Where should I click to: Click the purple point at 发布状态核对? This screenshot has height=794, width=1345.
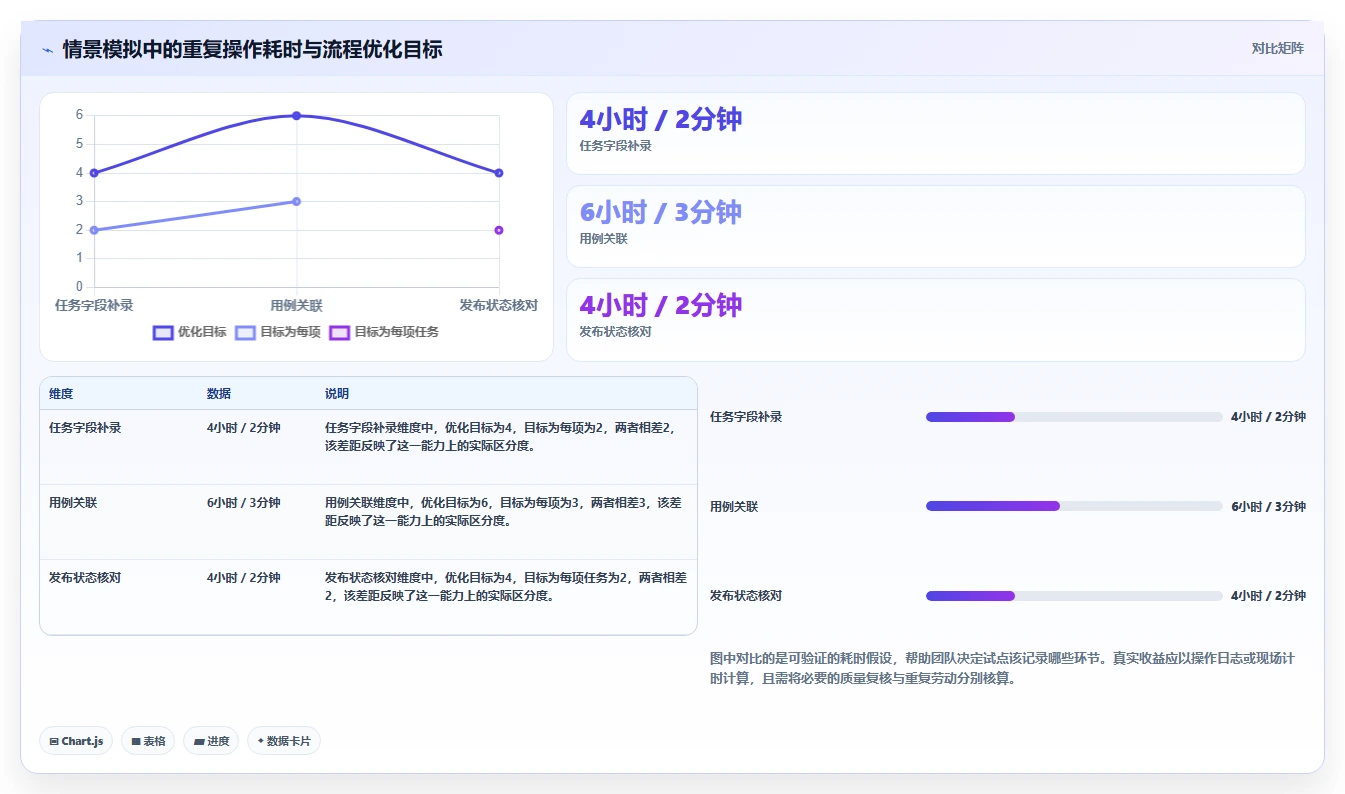point(498,230)
